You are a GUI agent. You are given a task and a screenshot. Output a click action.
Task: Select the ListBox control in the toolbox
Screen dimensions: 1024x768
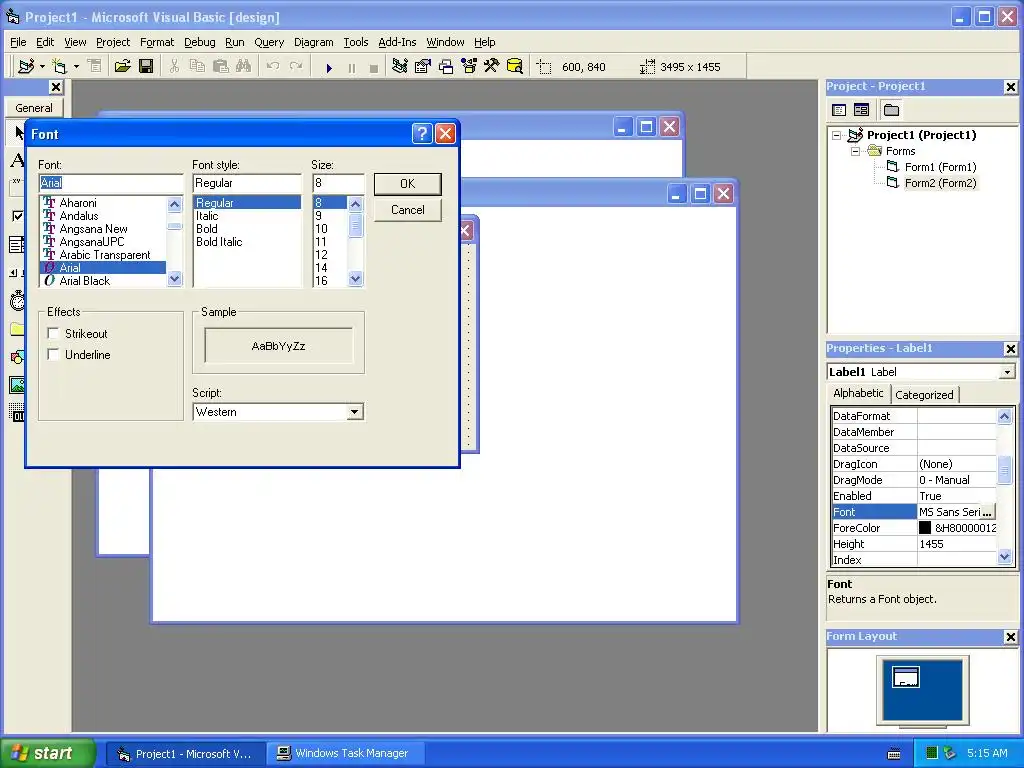17,245
